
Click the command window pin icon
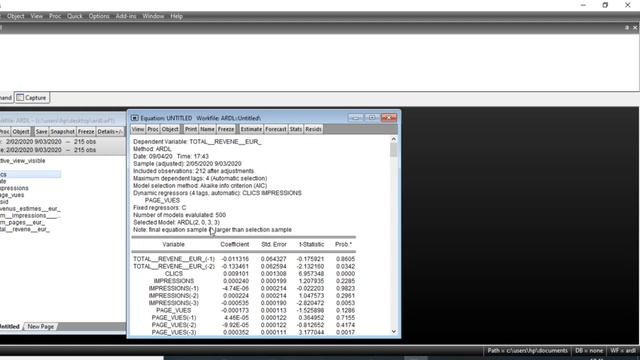(x=627, y=28)
